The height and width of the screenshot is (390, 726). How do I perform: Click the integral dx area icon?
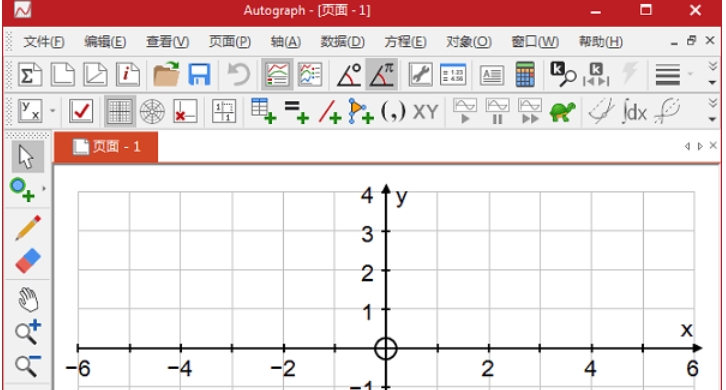tap(634, 111)
